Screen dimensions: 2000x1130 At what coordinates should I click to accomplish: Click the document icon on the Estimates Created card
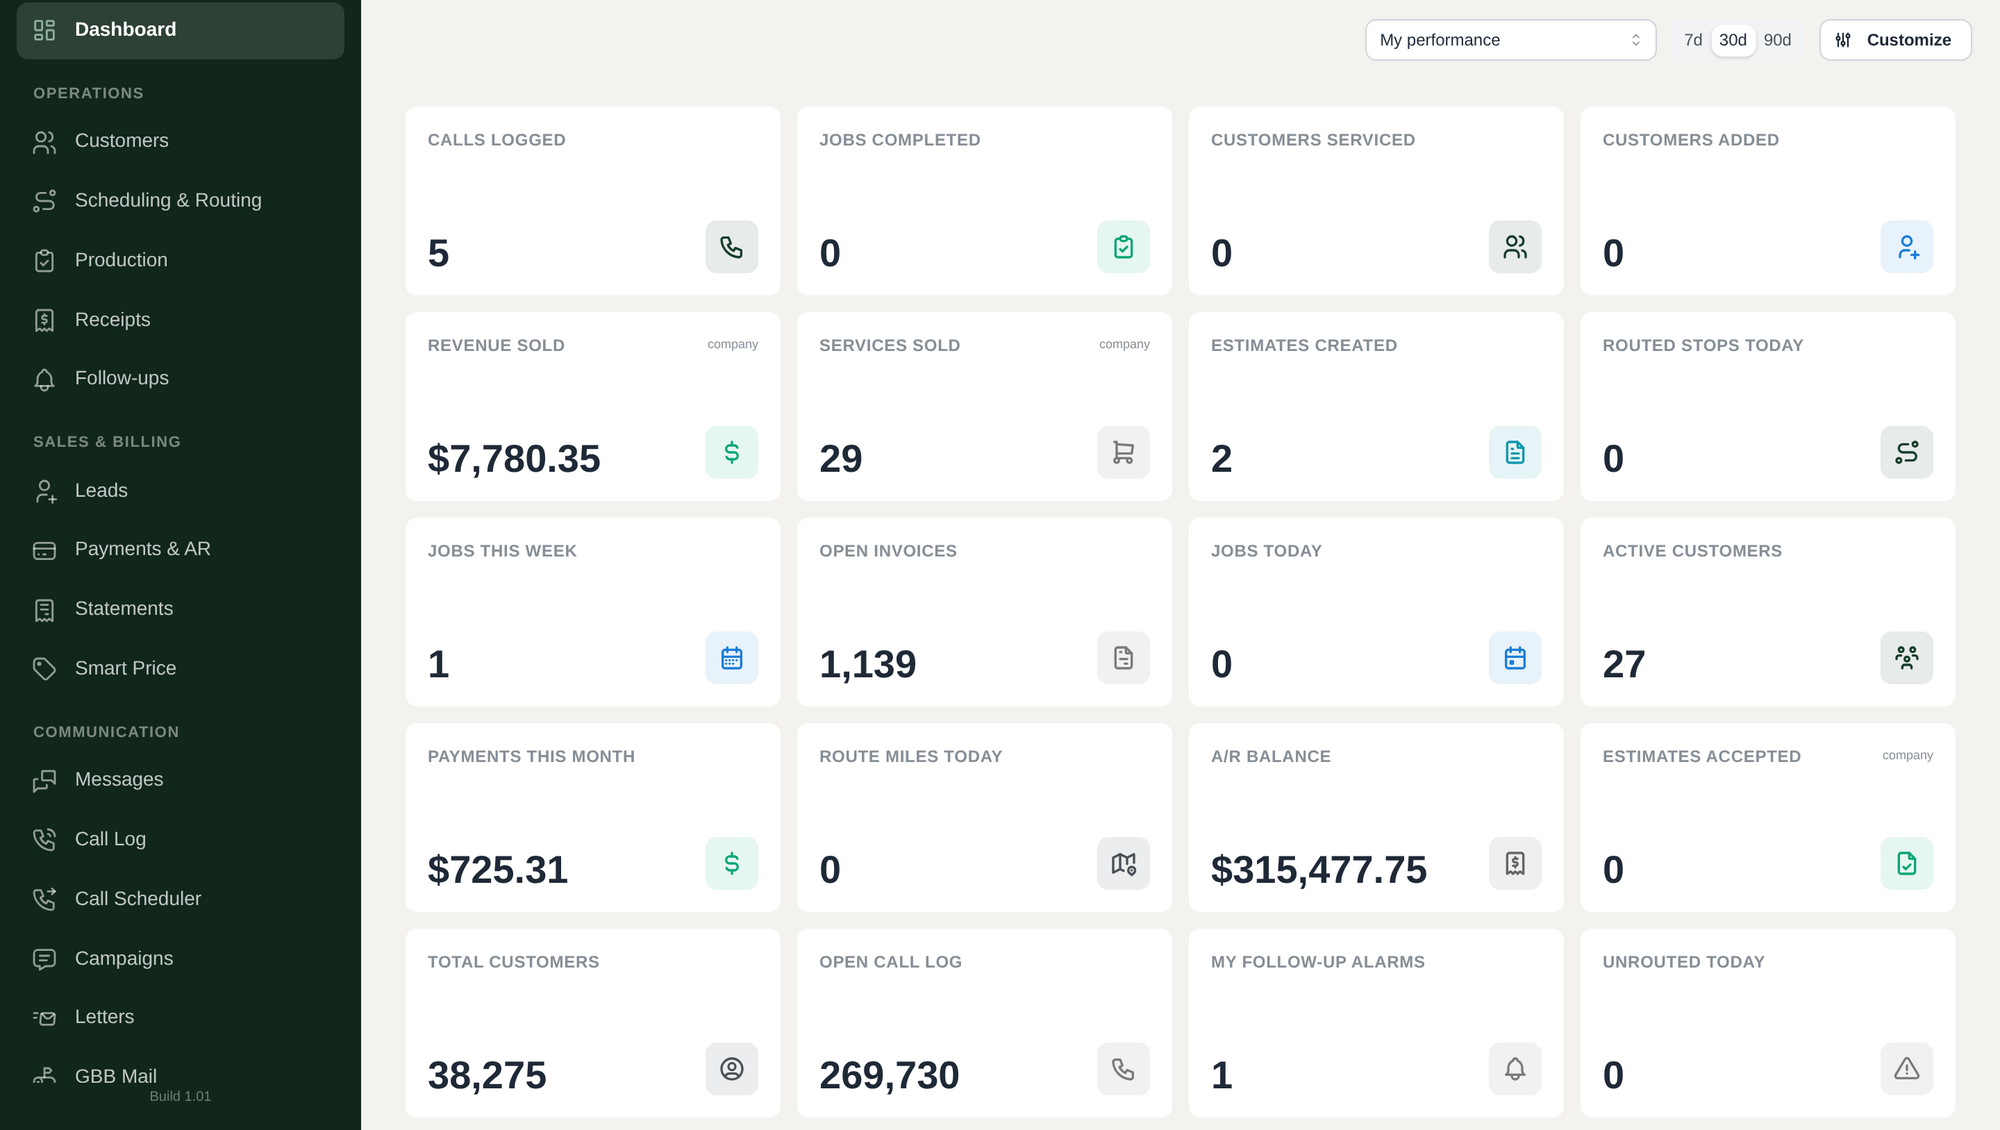pos(1515,453)
